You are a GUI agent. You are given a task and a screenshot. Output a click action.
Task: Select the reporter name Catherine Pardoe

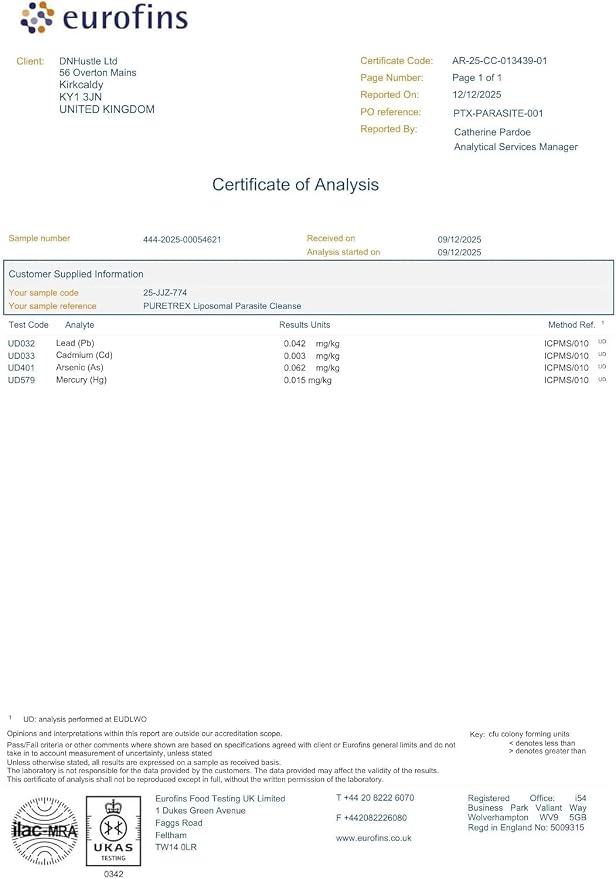pos(492,132)
